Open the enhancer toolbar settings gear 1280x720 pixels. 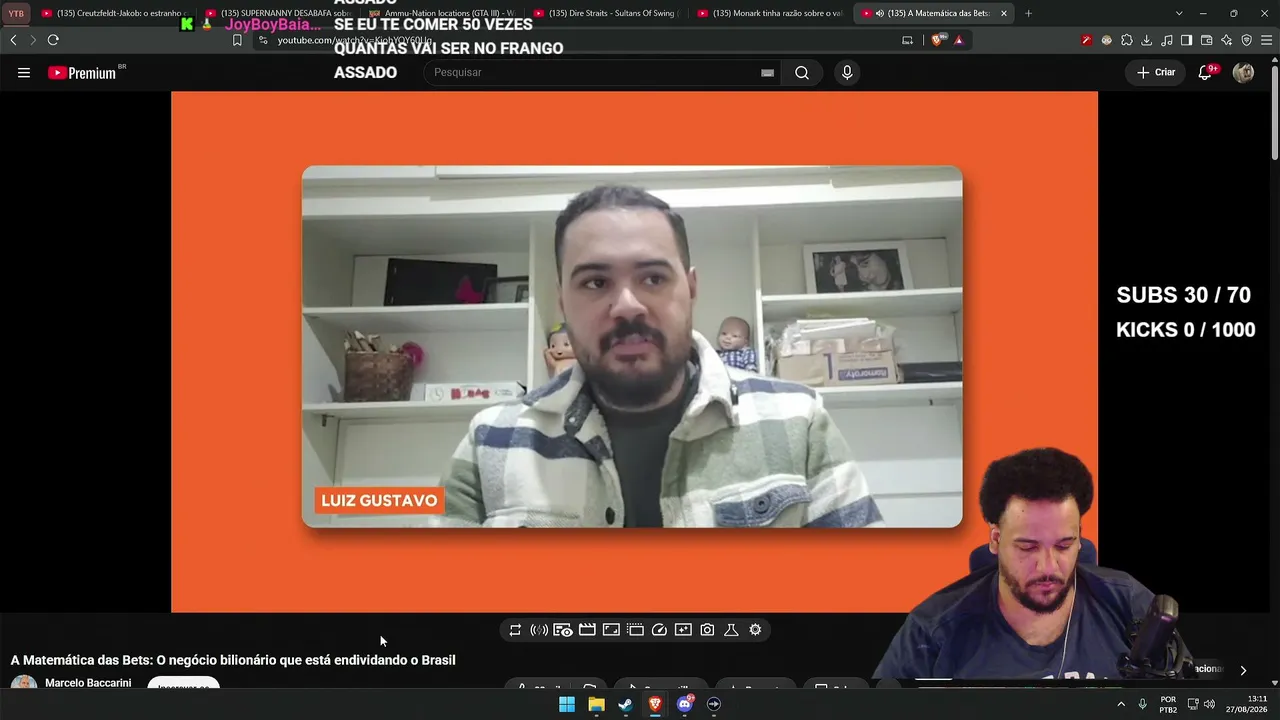755,630
